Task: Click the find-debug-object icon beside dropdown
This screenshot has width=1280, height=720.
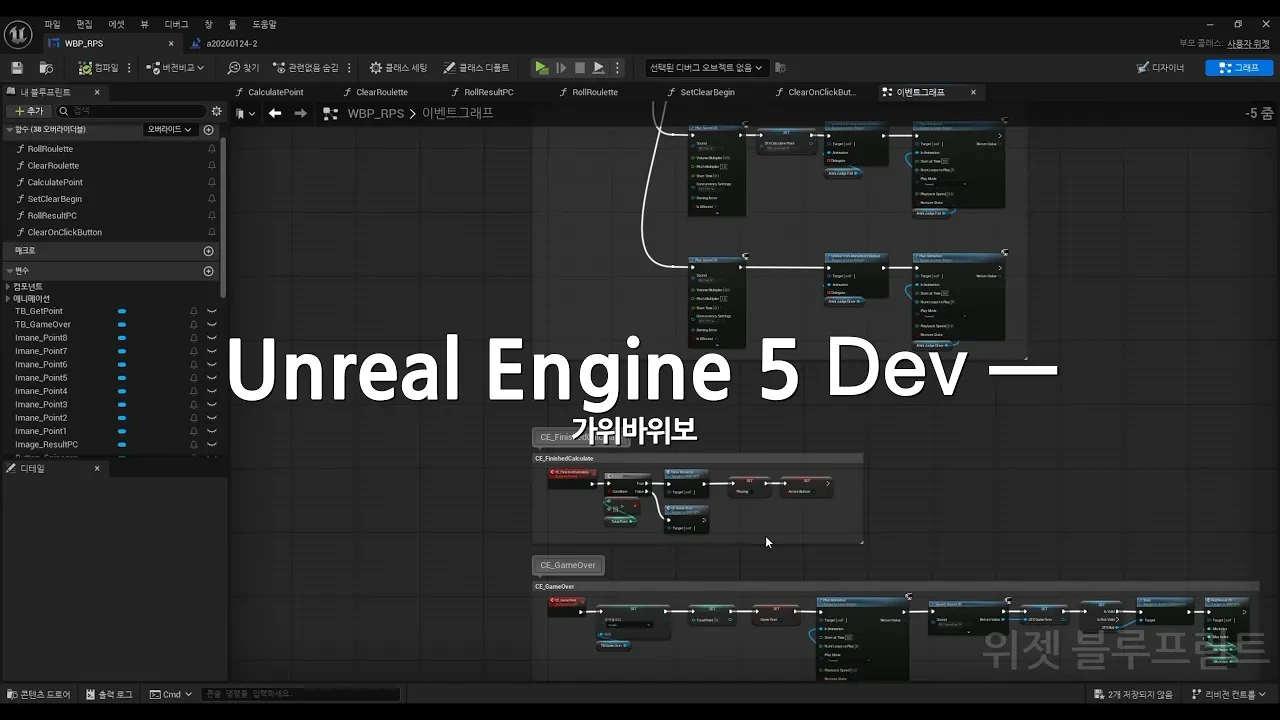Action: point(781,68)
